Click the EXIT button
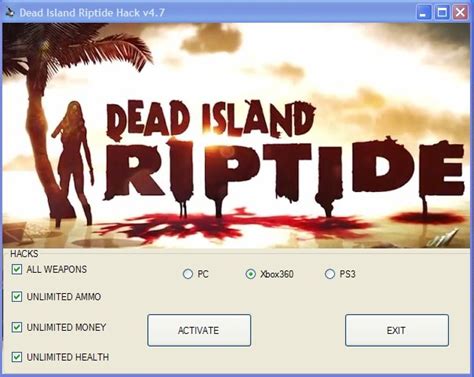The width and height of the screenshot is (474, 377). coord(397,330)
